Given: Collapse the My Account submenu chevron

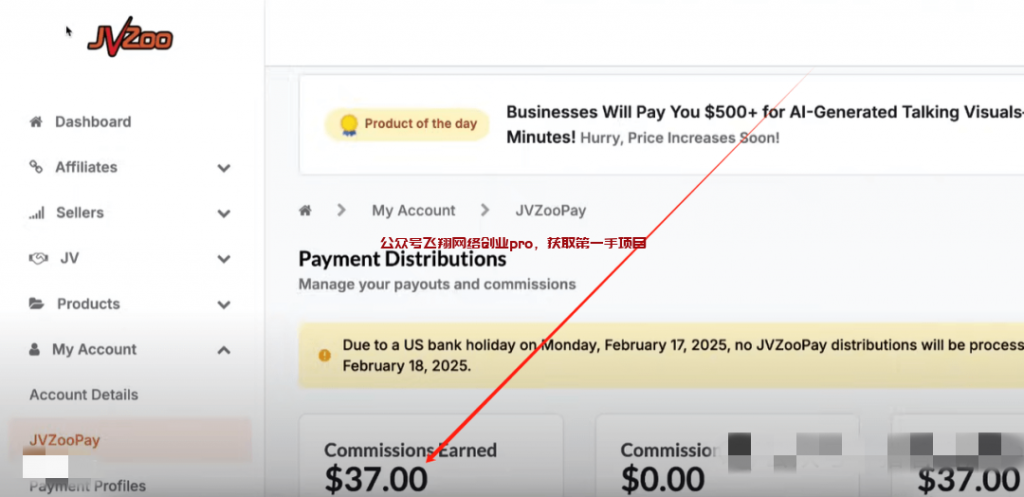Looking at the screenshot, I should (224, 350).
